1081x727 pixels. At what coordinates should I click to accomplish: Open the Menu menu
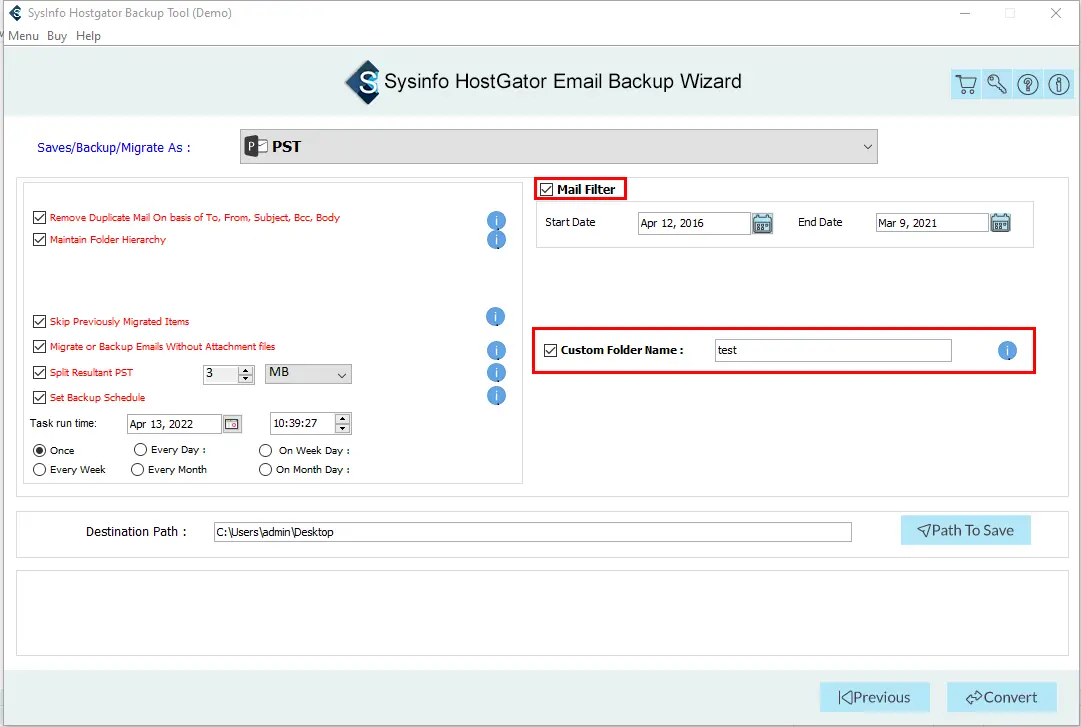(x=23, y=36)
